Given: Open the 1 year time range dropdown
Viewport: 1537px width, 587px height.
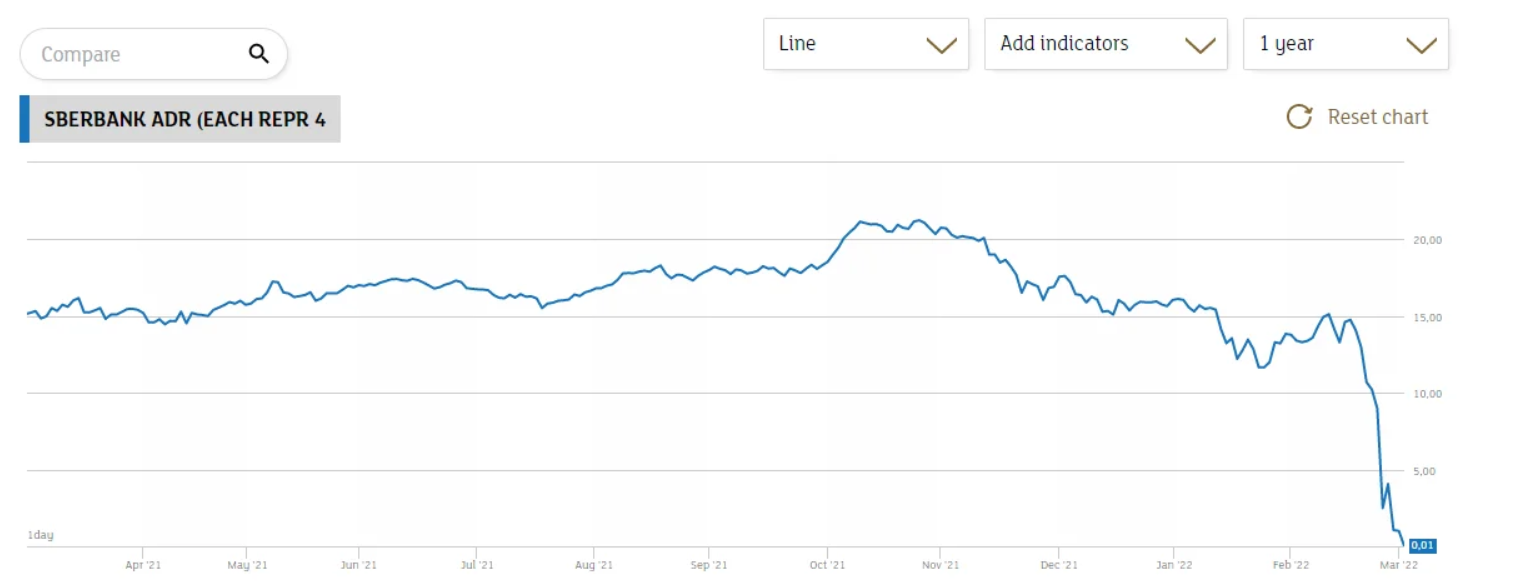Looking at the screenshot, I should [x=1345, y=44].
